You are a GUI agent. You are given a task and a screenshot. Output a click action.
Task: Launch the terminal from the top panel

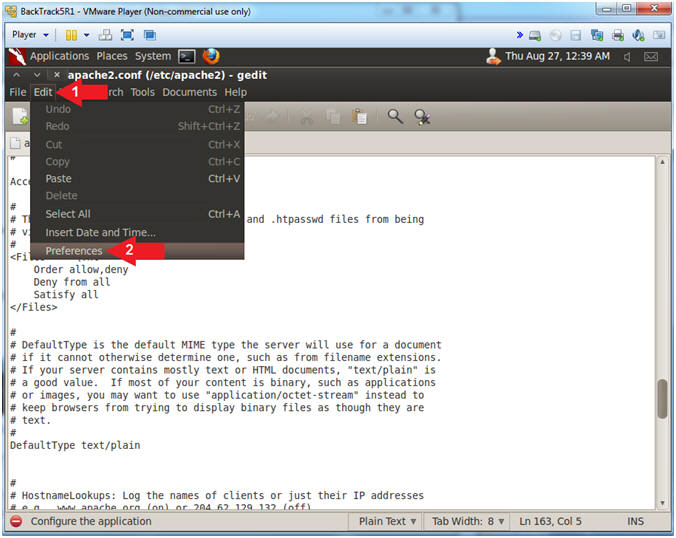point(187,56)
